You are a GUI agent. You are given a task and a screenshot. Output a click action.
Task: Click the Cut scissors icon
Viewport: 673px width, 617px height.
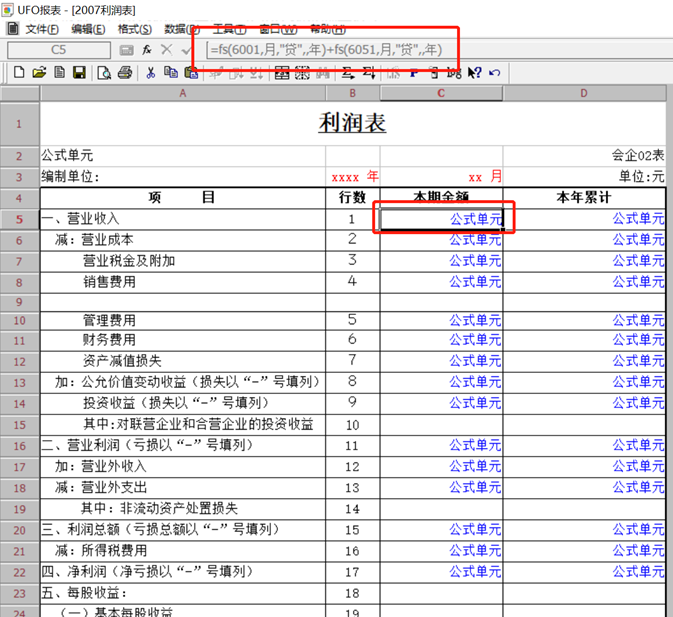coord(150,73)
